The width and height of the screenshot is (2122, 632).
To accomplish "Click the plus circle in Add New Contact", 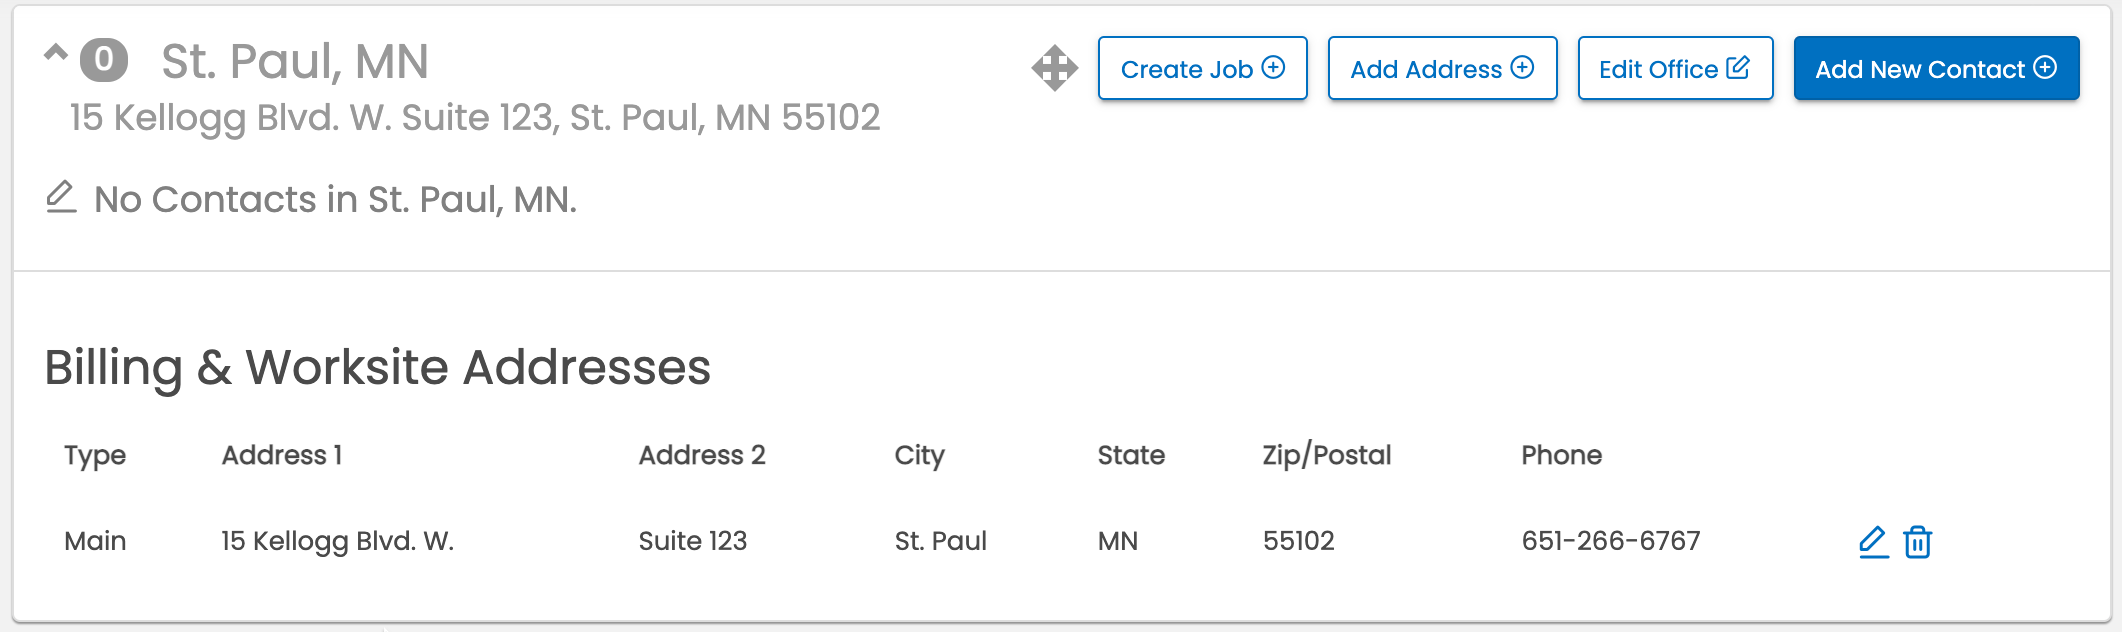I will coord(2045,67).
